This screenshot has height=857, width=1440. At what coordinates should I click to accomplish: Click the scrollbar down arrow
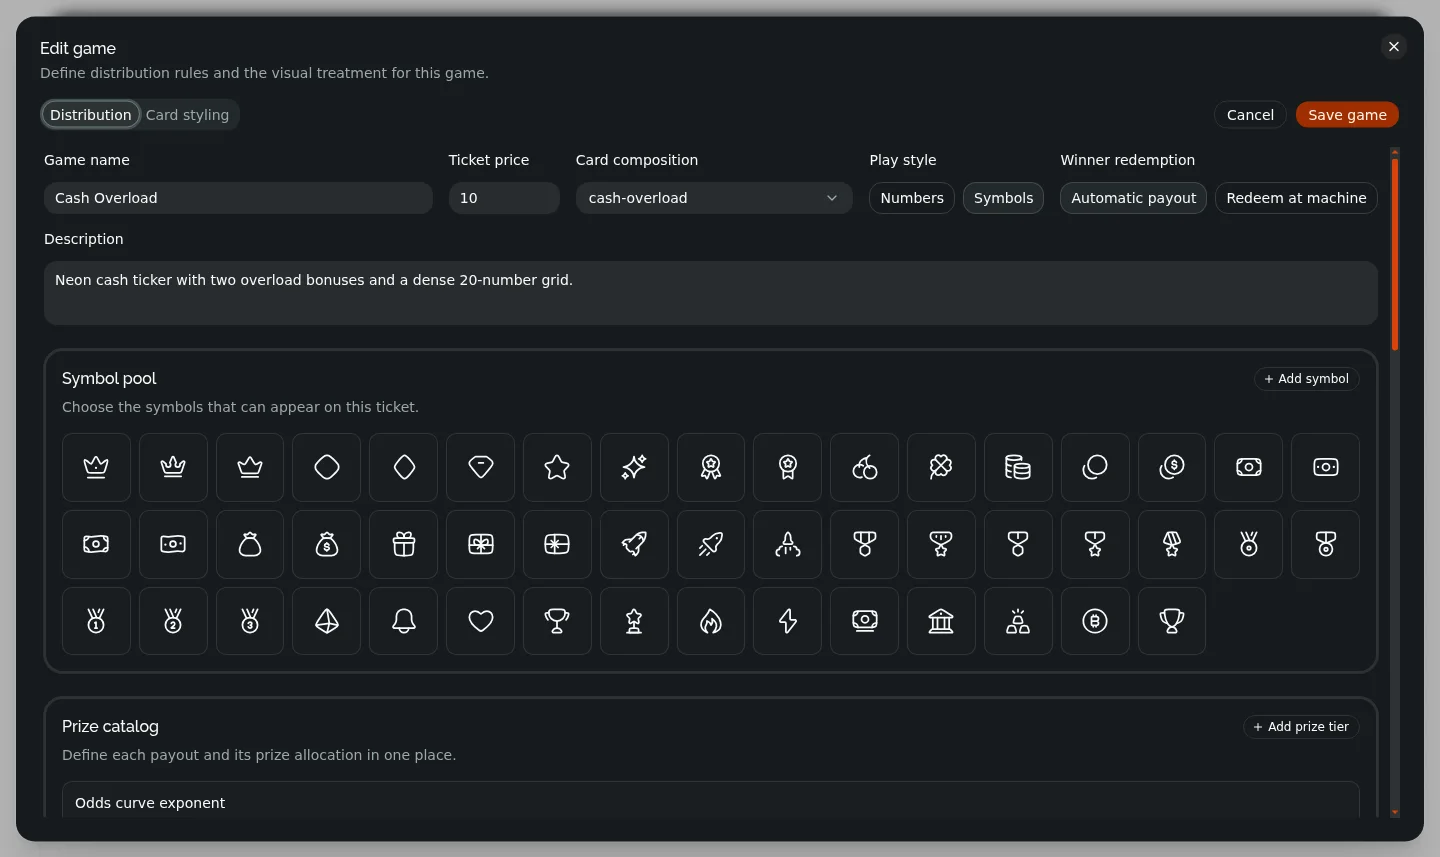1395,813
